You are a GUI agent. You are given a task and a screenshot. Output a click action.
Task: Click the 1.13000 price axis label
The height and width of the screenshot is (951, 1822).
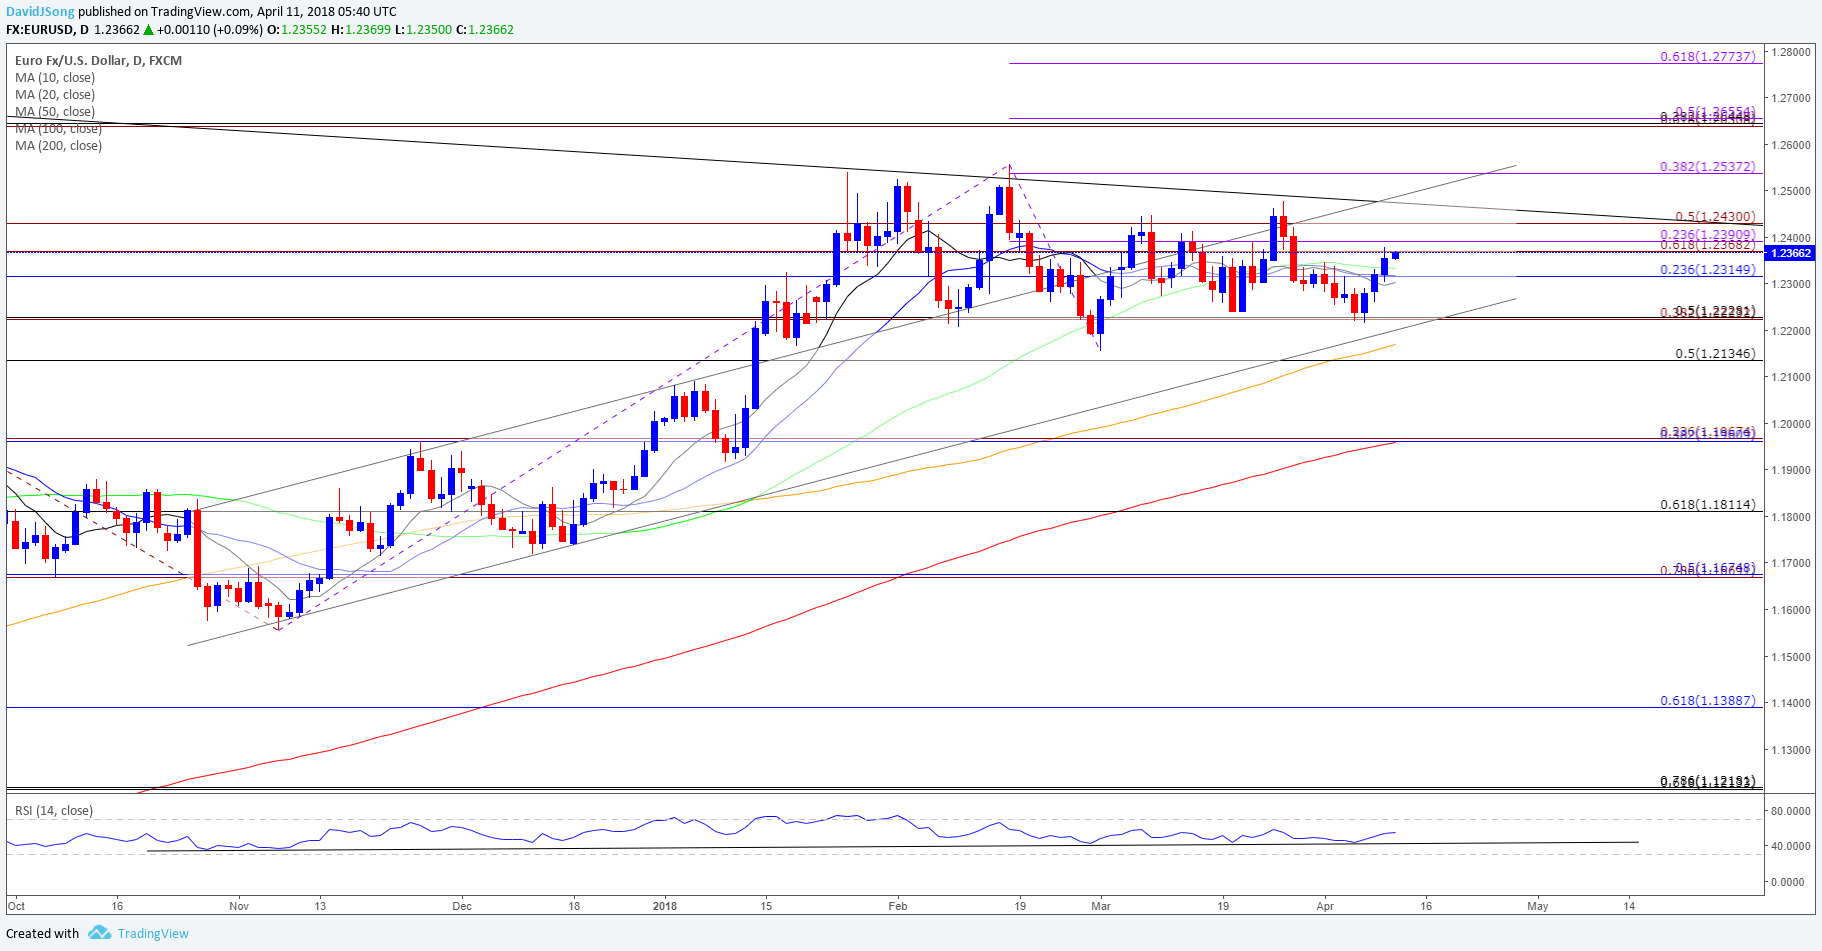click(x=1789, y=750)
